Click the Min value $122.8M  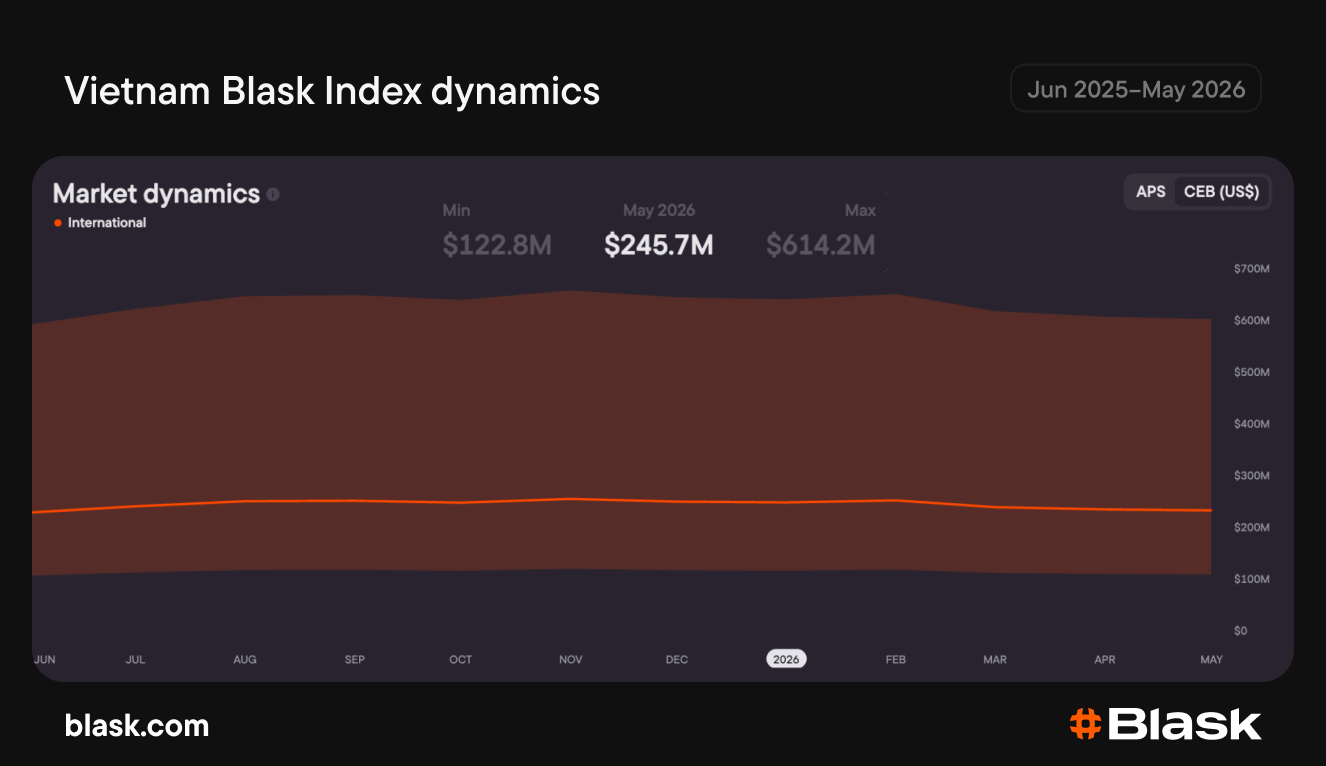(497, 245)
